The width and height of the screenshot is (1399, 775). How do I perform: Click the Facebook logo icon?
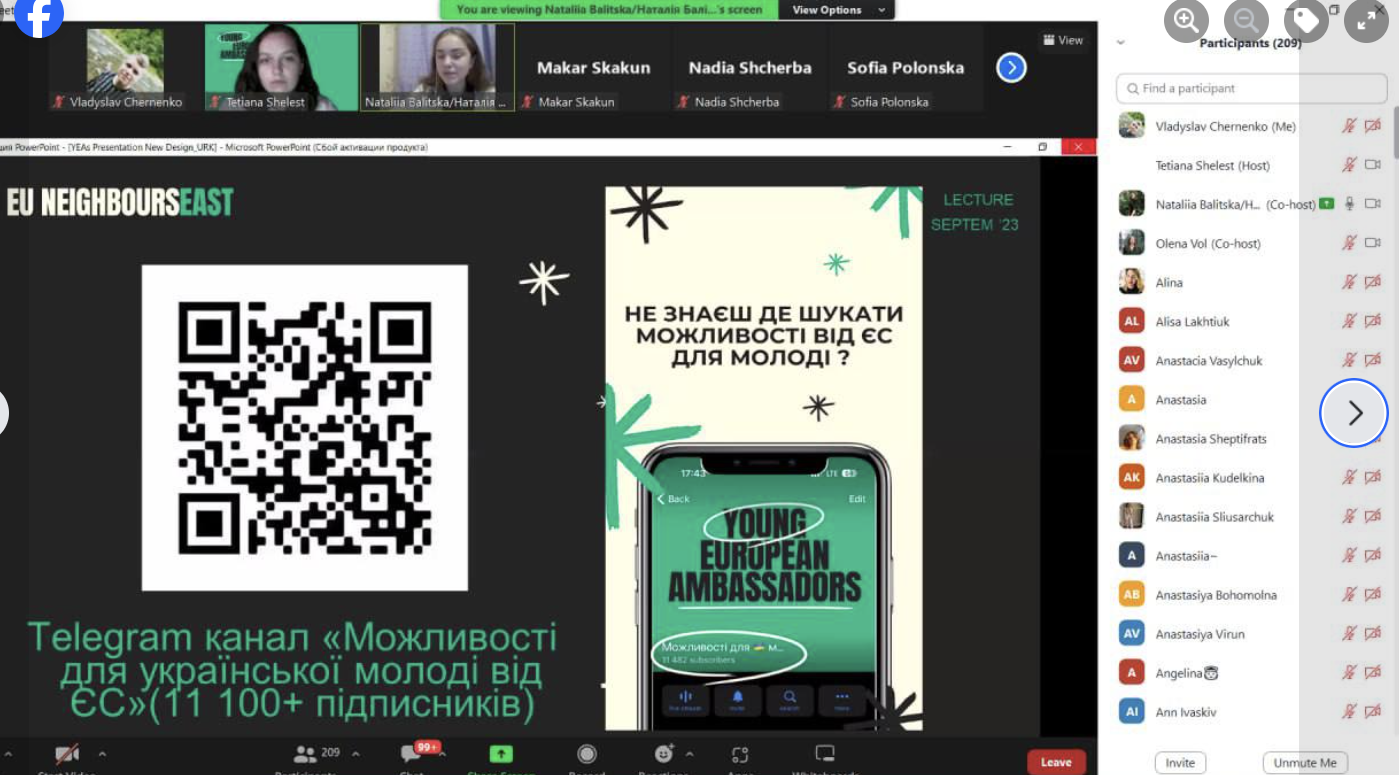click(38, 14)
